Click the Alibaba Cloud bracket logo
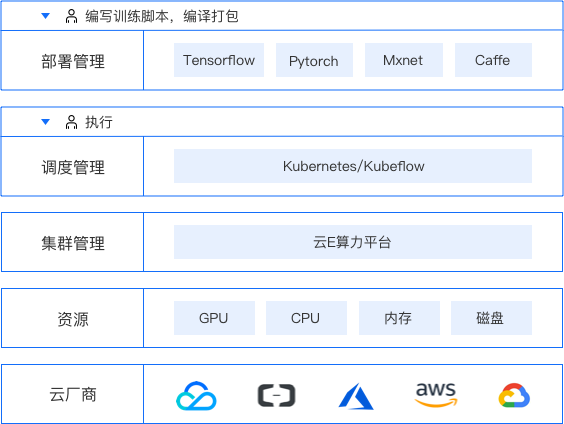This screenshot has width=564, height=424. point(276,396)
